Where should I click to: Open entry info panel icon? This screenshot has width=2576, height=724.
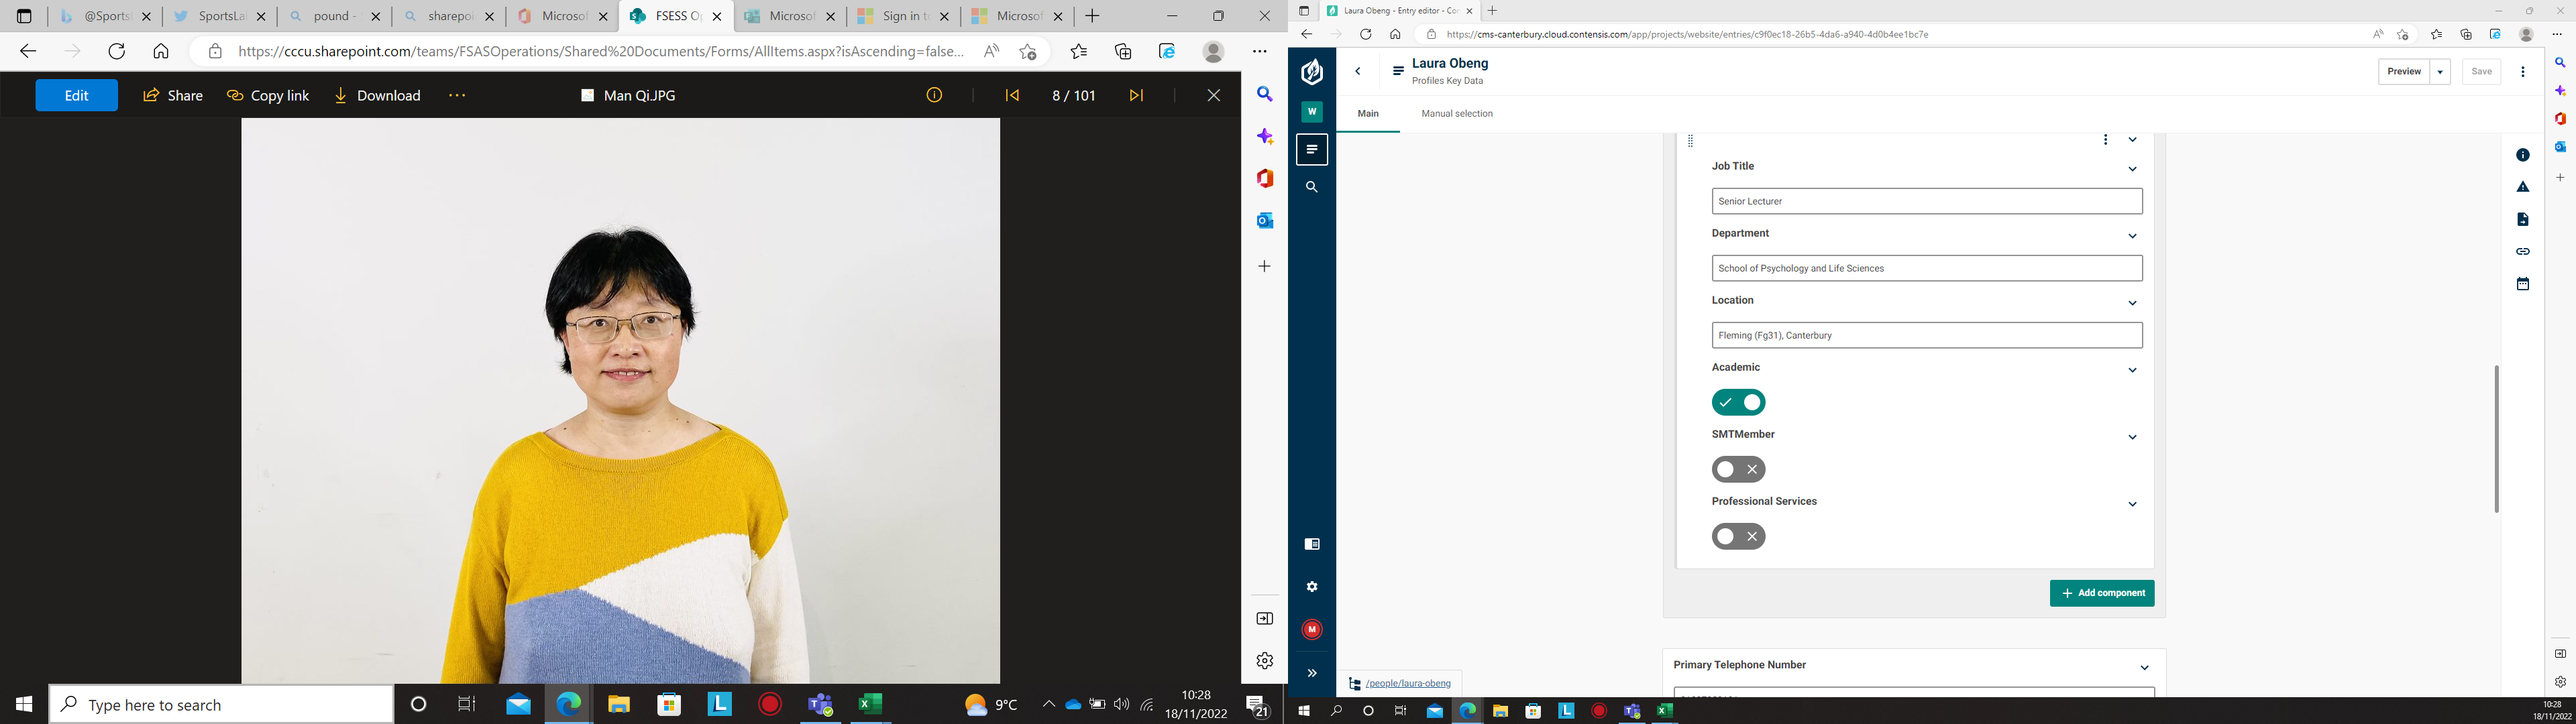tap(2522, 155)
